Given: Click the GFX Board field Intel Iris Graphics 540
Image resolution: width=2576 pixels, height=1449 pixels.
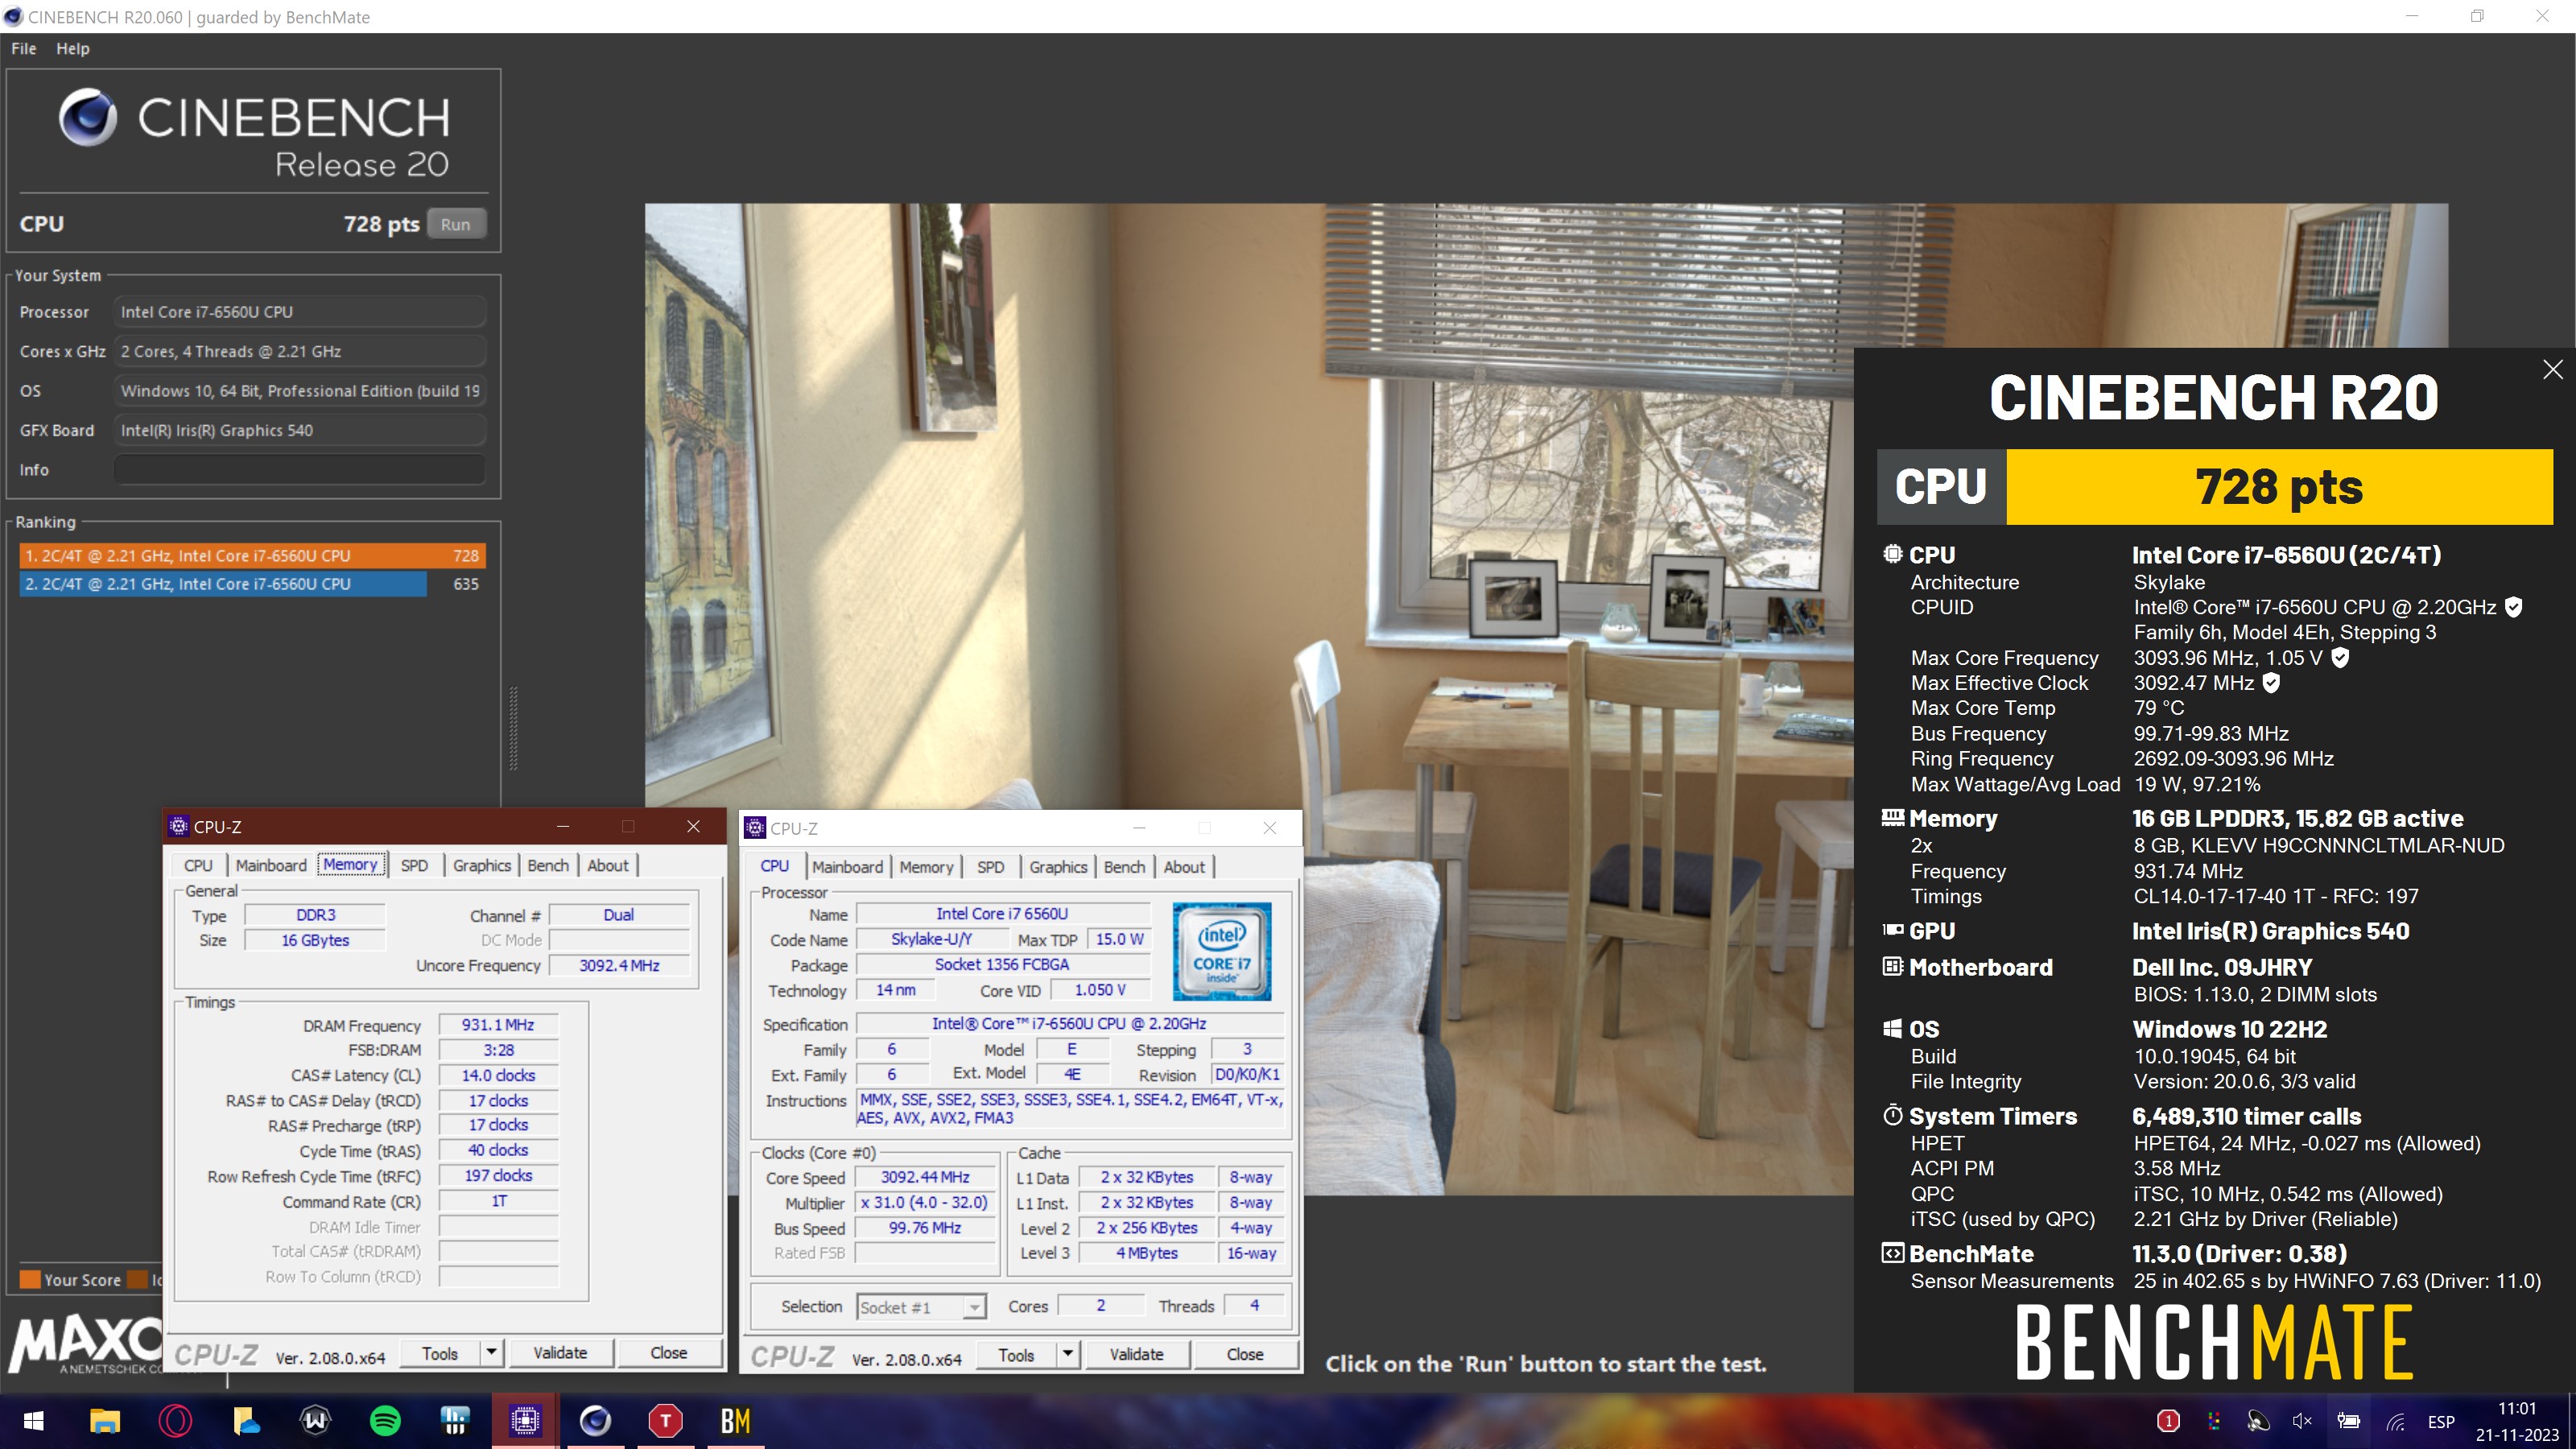Looking at the screenshot, I should pyautogui.click(x=300, y=430).
